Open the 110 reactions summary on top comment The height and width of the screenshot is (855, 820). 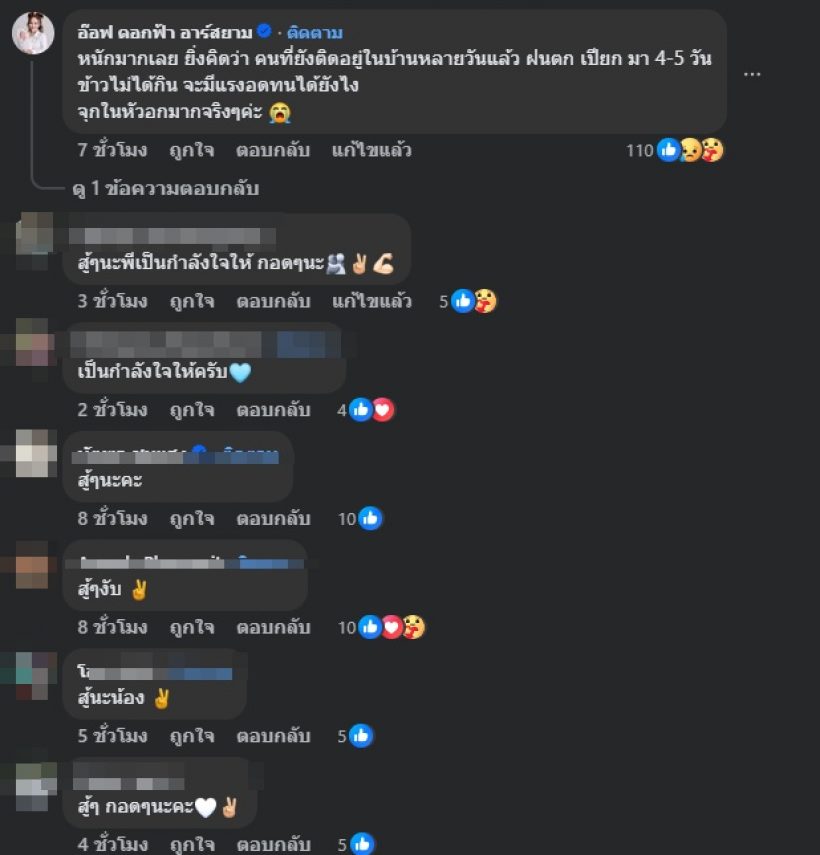(x=674, y=150)
